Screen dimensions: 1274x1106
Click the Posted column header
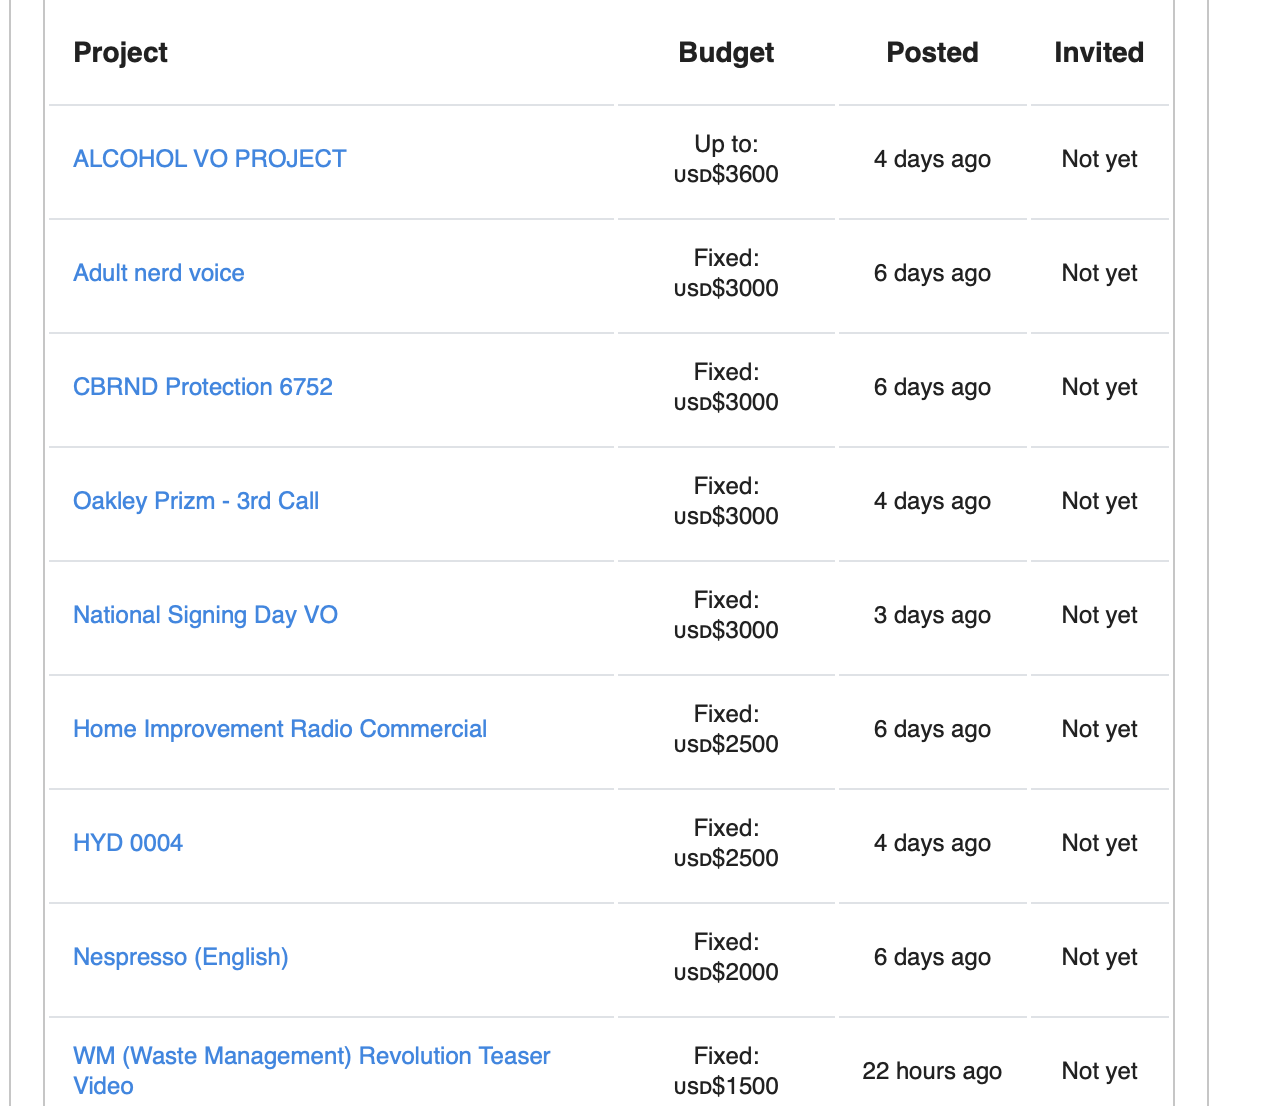pyautogui.click(x=932, y=52)
